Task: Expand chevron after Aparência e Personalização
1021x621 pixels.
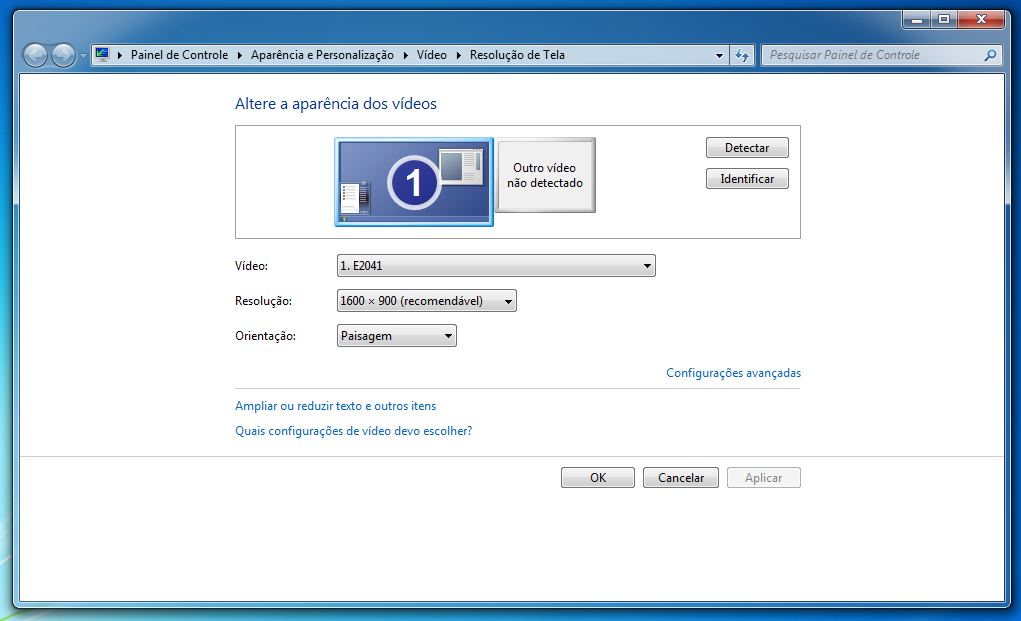Action: click(406, 55)
